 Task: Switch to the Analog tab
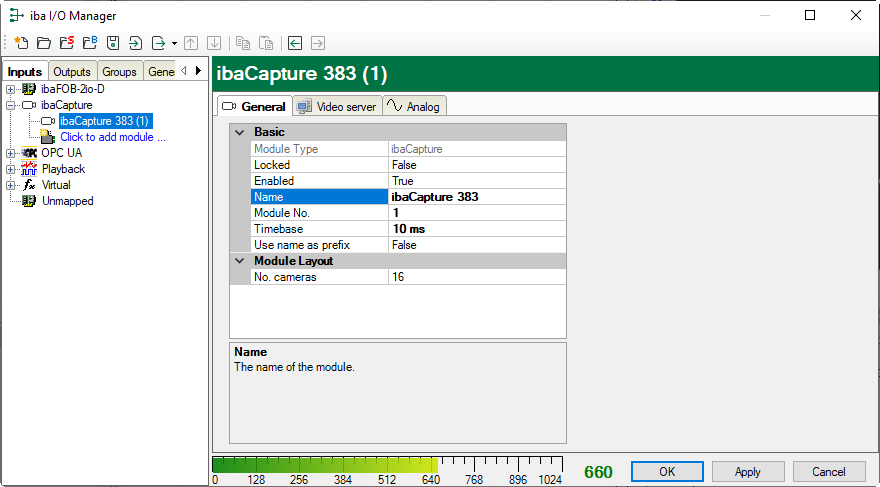click(413, 107)
